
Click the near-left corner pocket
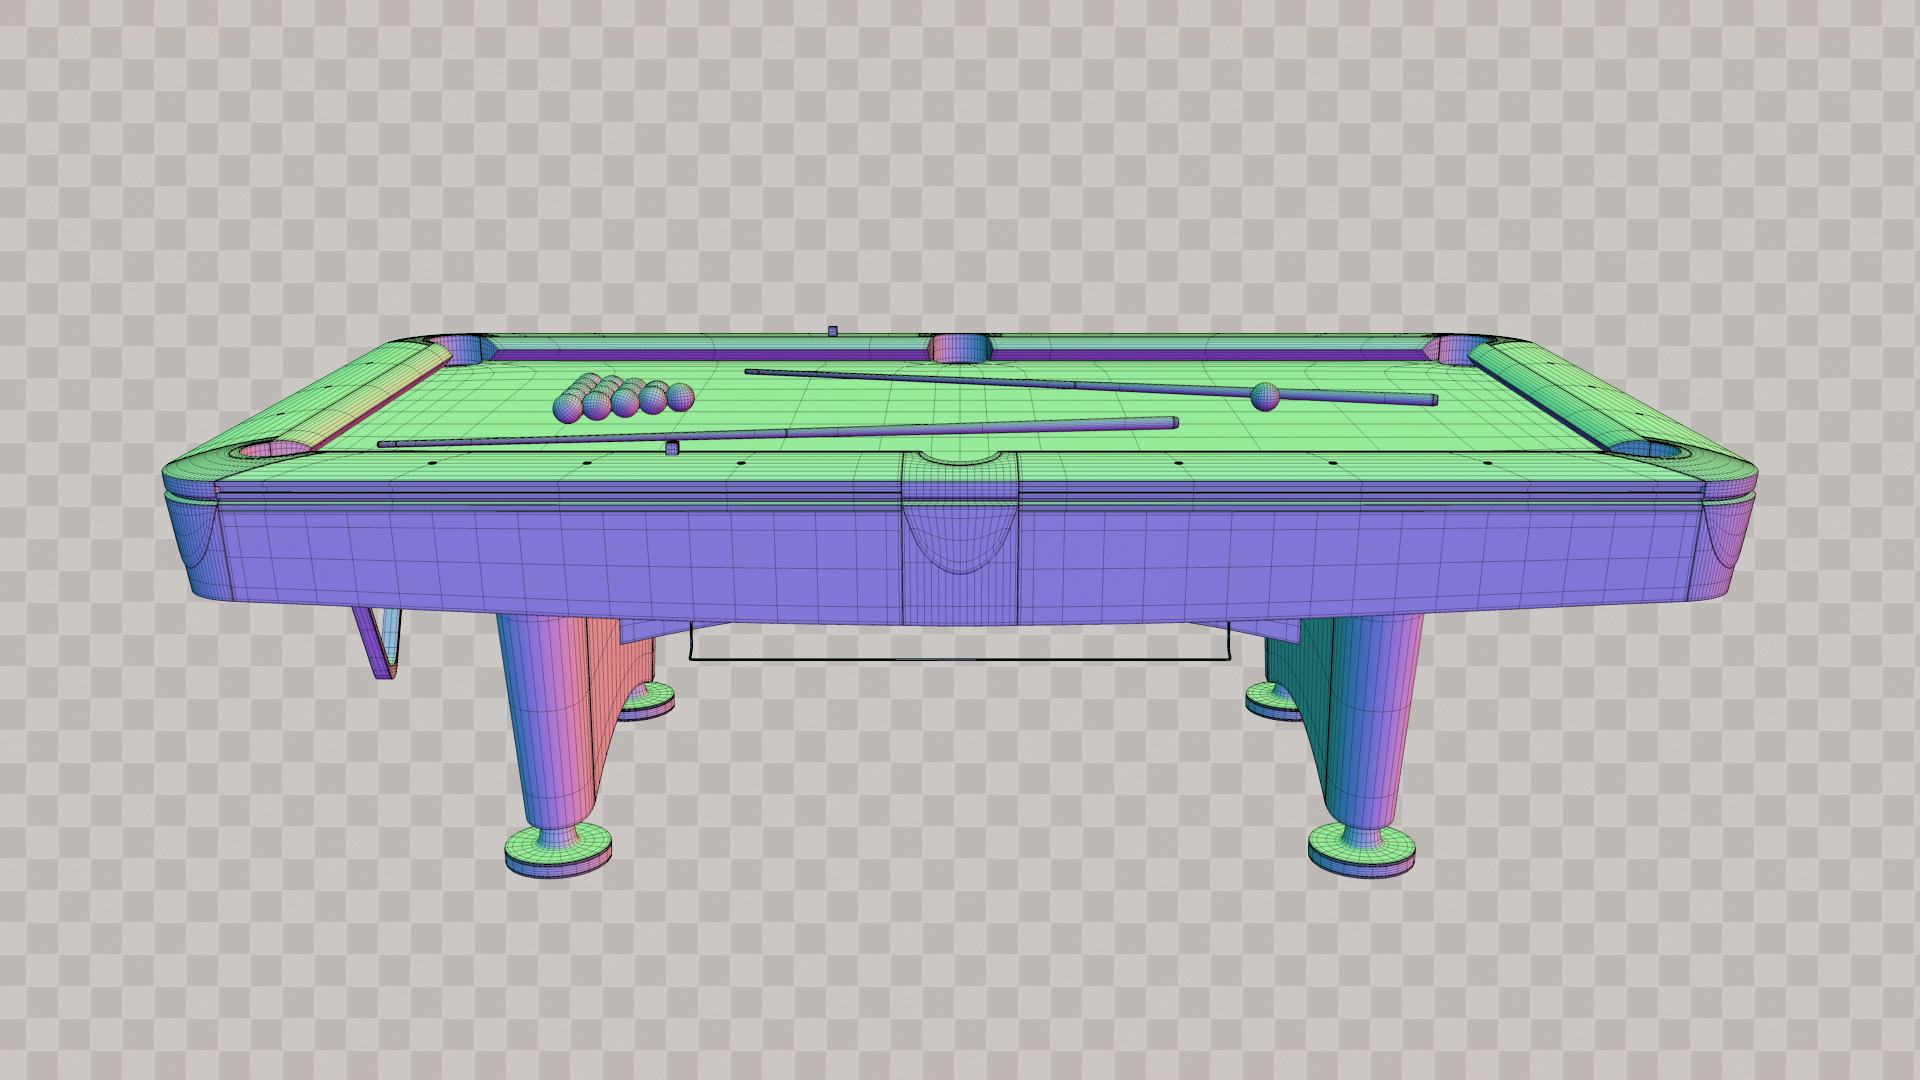click(x=272, y=450)
